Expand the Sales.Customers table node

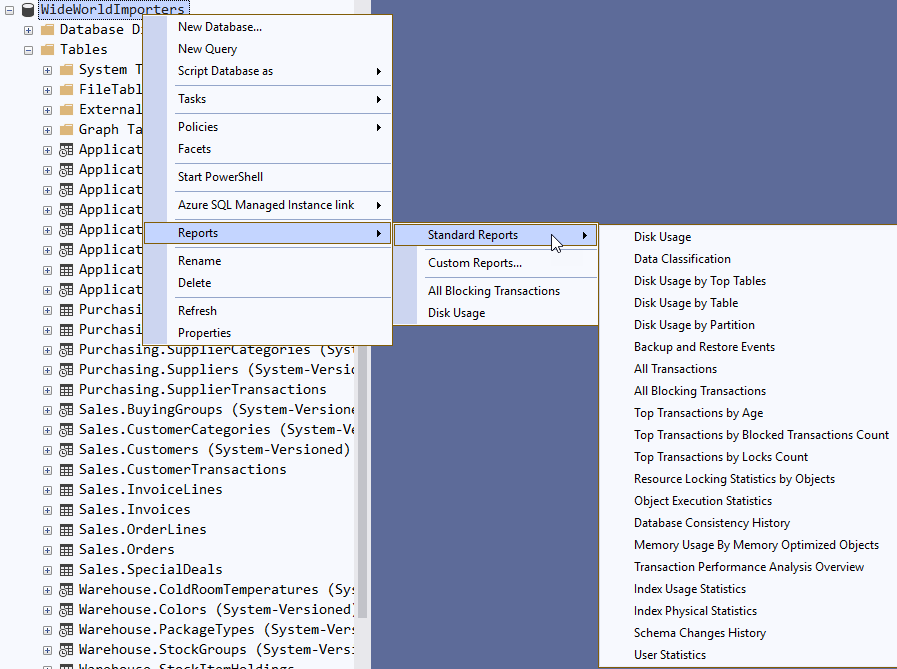tap(47, 451)
